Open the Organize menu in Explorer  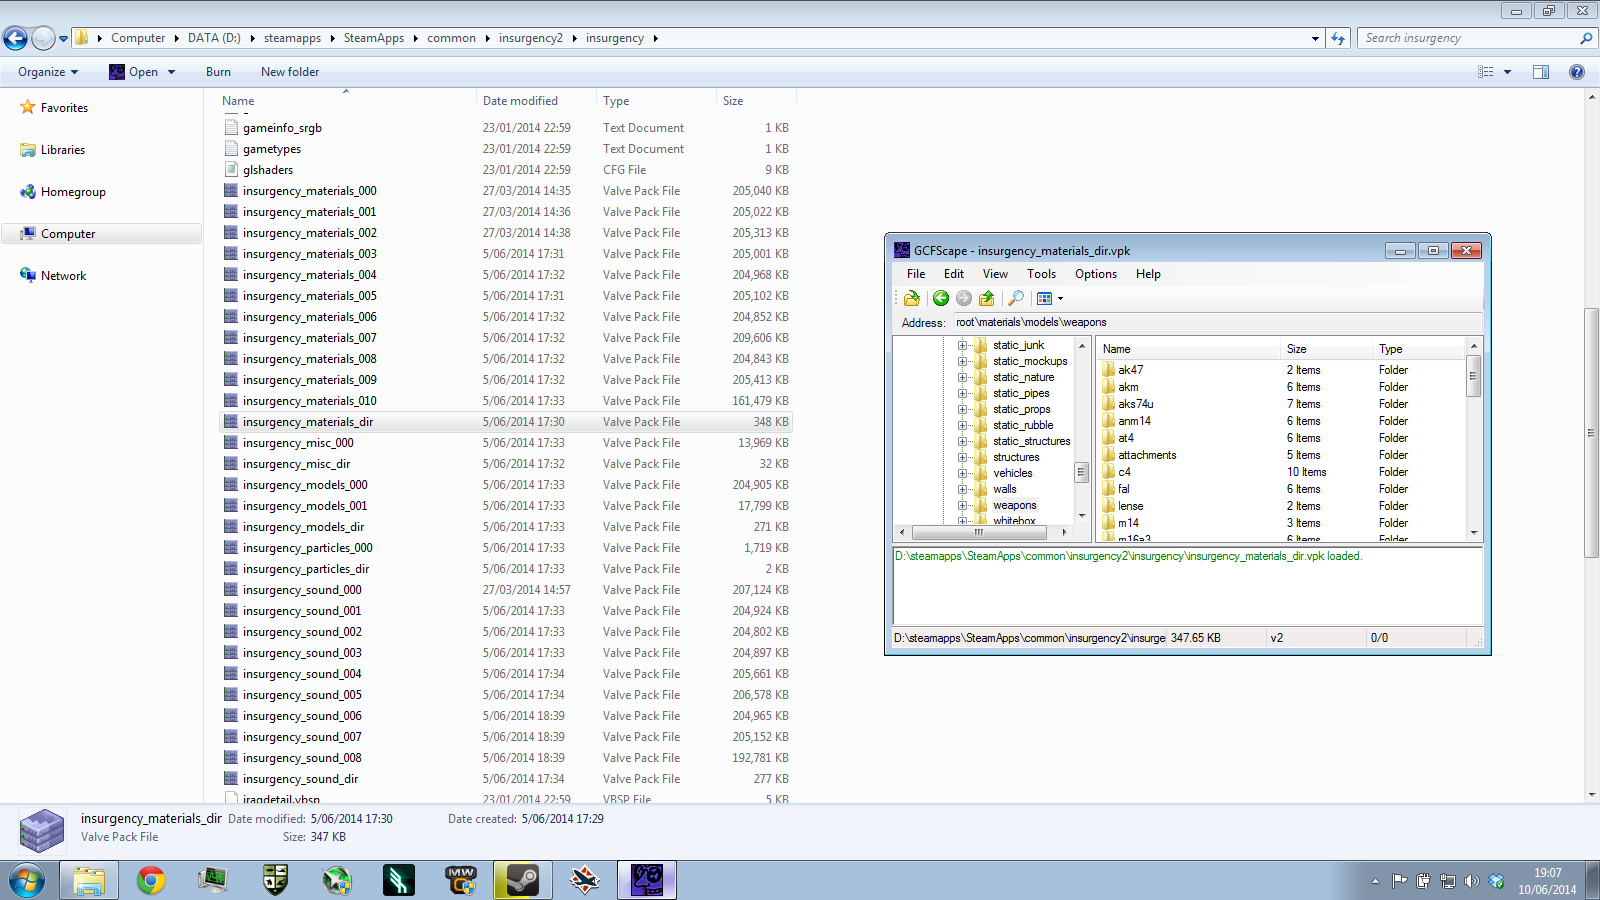tap(48, 72)
